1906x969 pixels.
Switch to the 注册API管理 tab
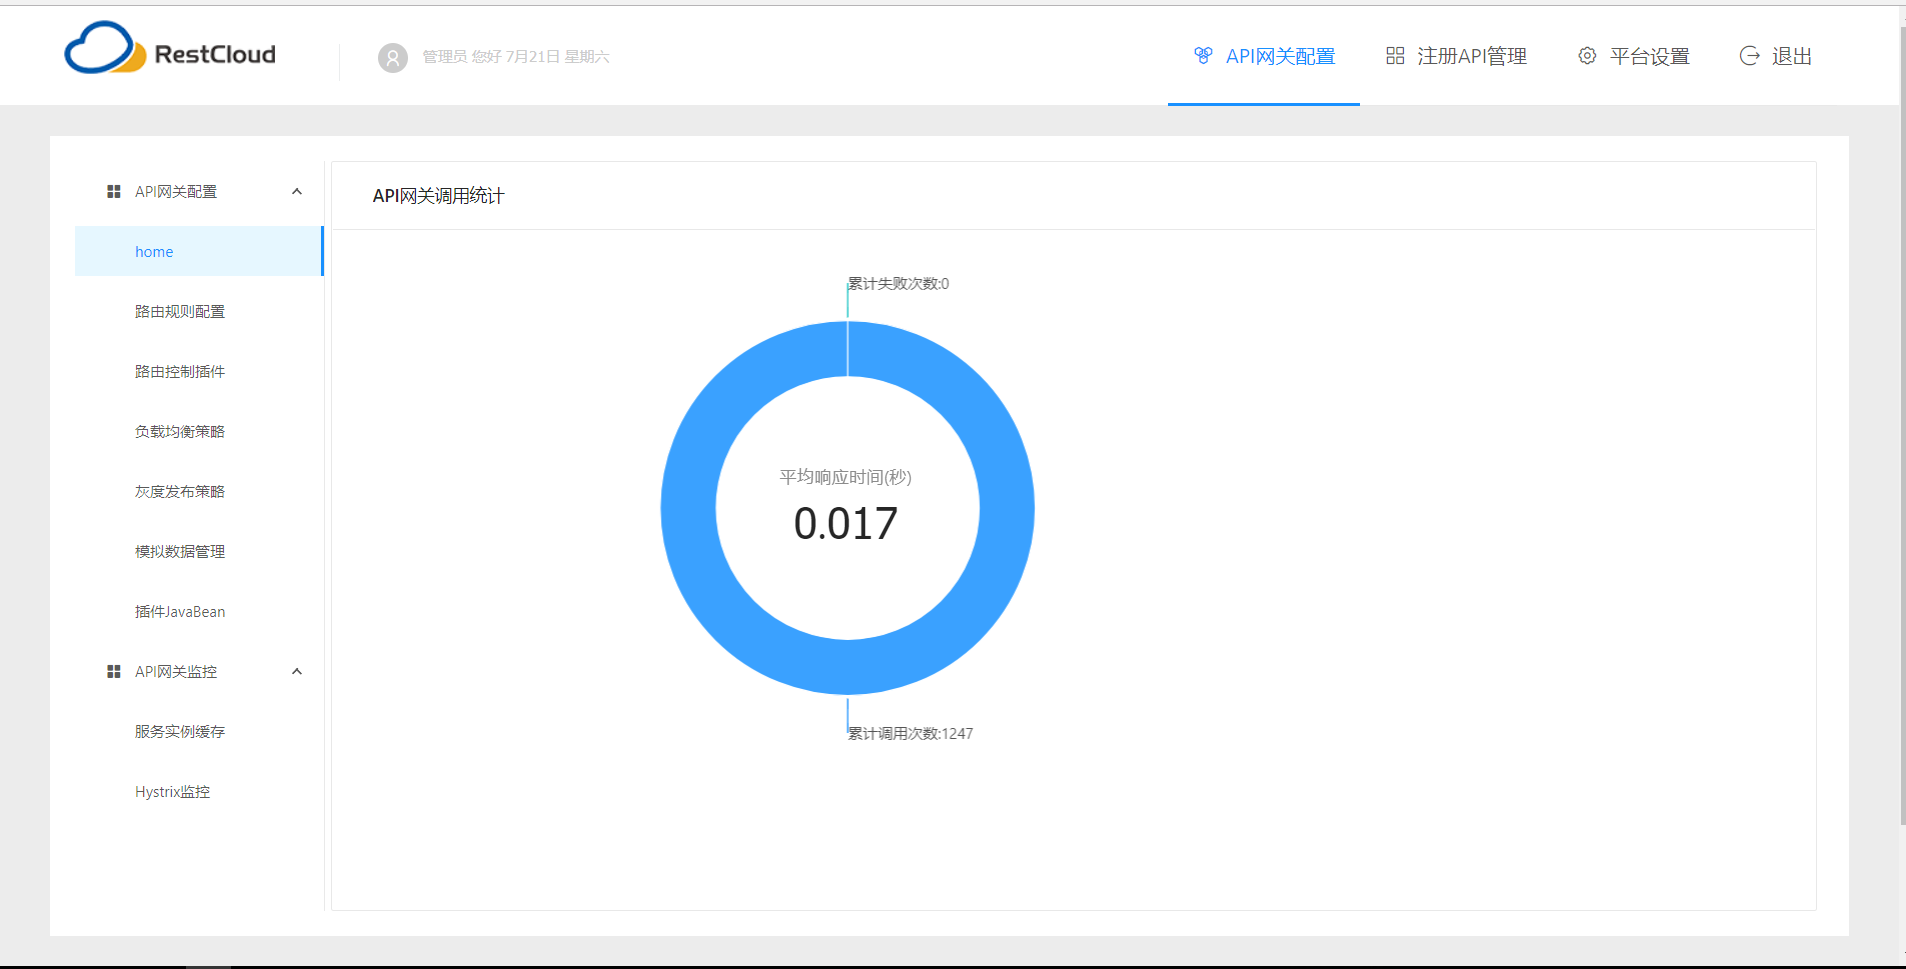coord(1471,56)
